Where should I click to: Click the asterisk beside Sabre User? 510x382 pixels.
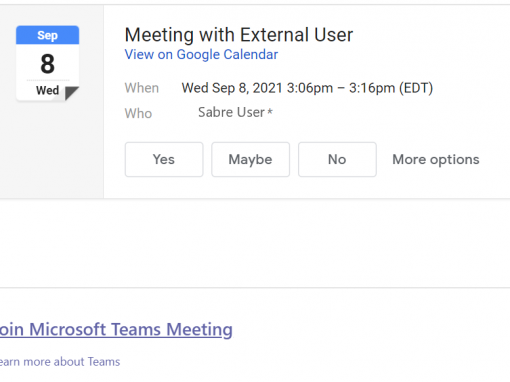270,111
